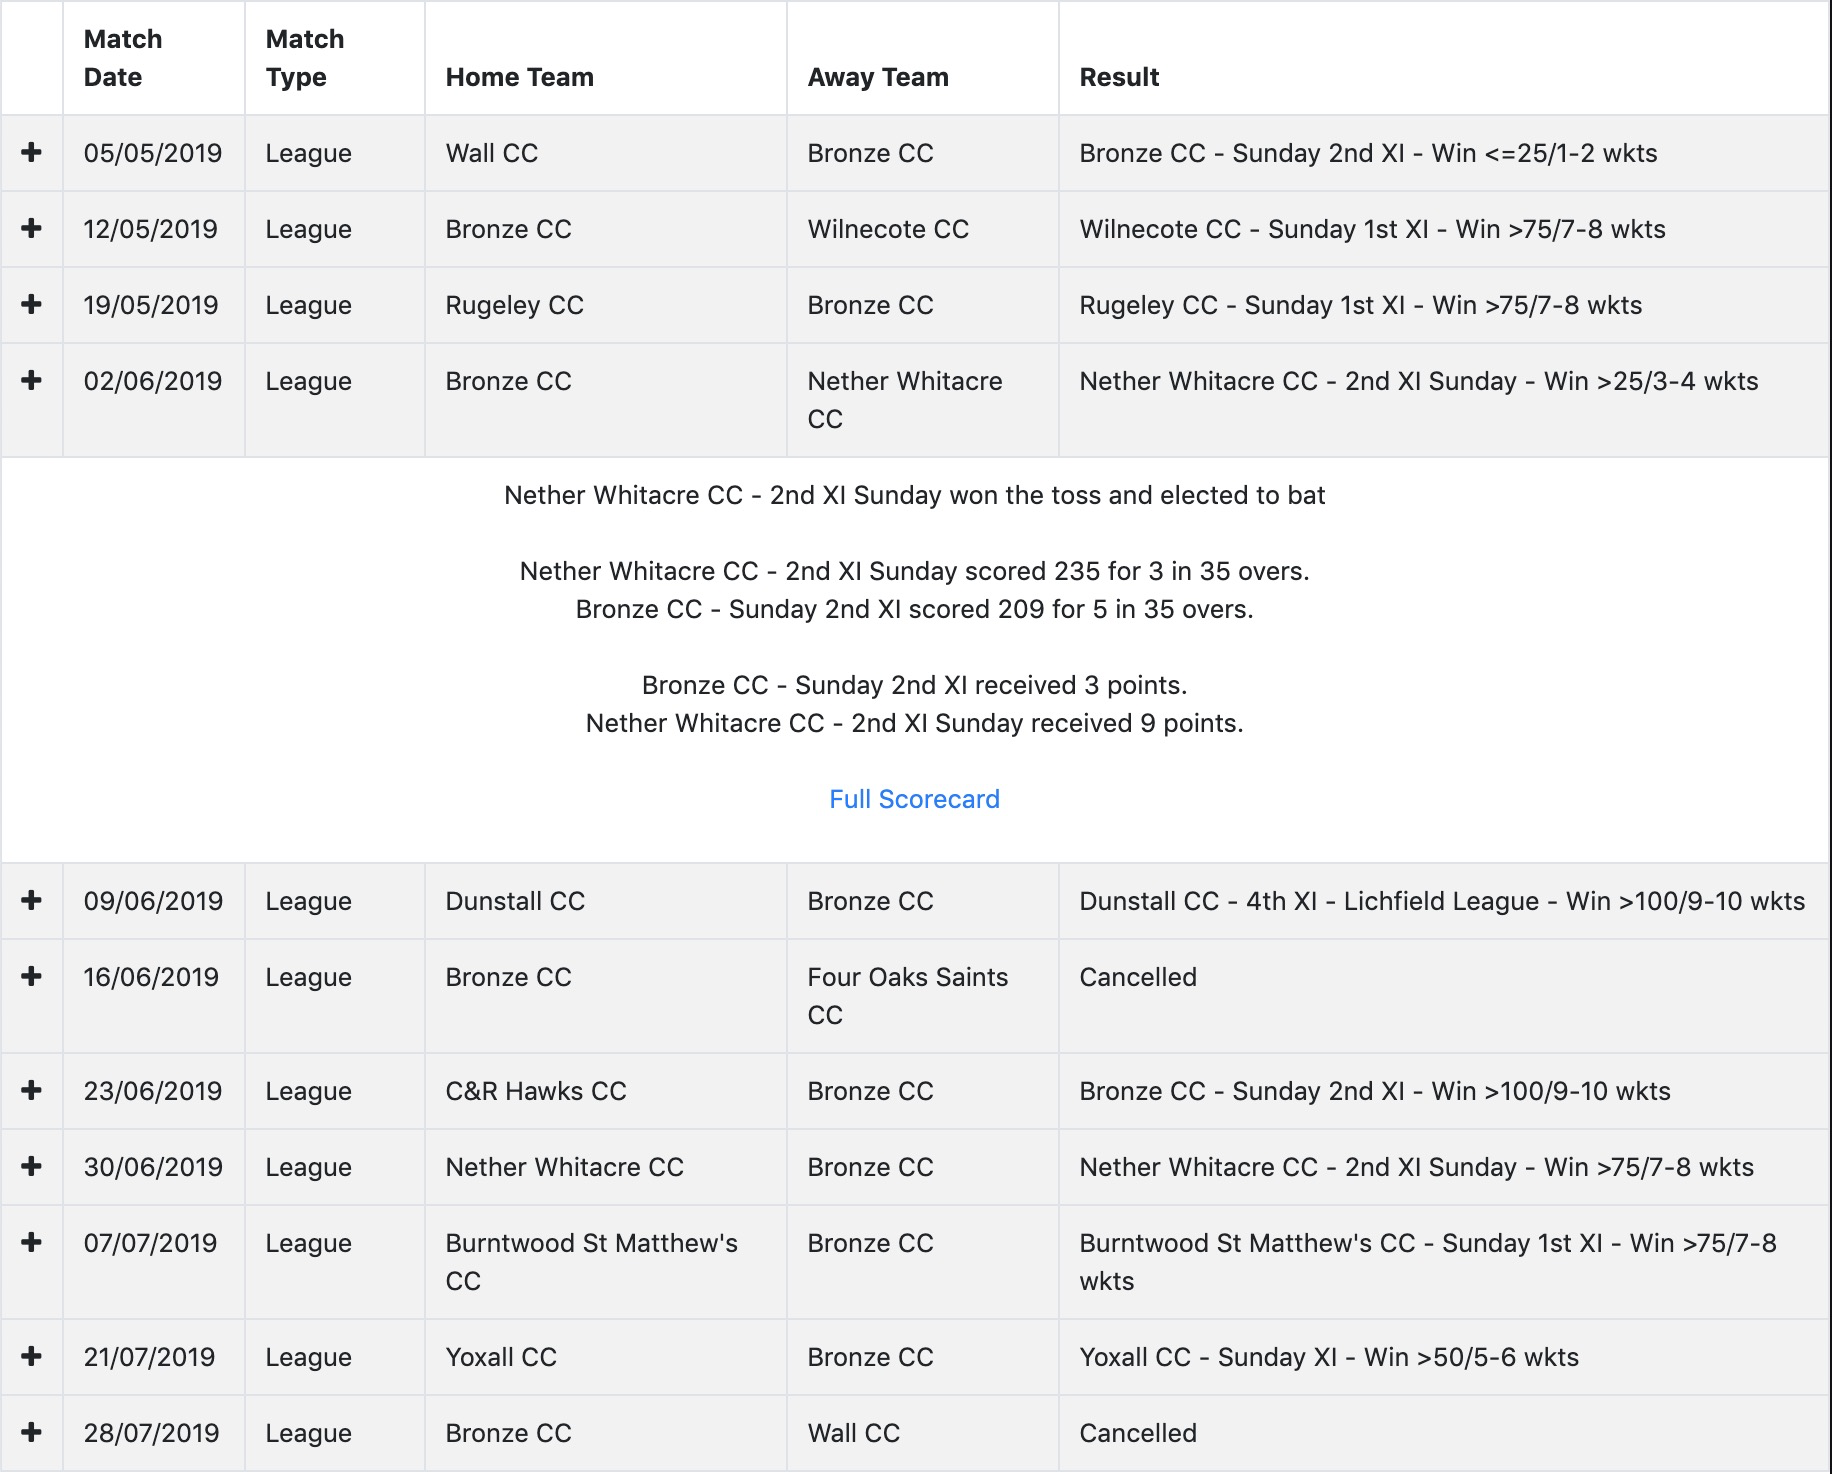1832x1474 pixels.
Task: Expand the 12/05/2019 Wilnecote CC match row
Action: (32, 228)
